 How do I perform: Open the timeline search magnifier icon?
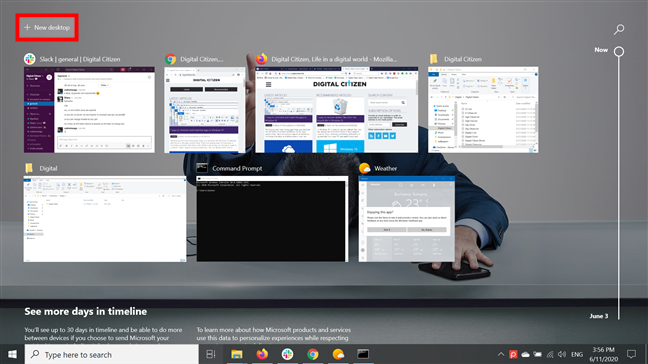click(x=619, y=29)
